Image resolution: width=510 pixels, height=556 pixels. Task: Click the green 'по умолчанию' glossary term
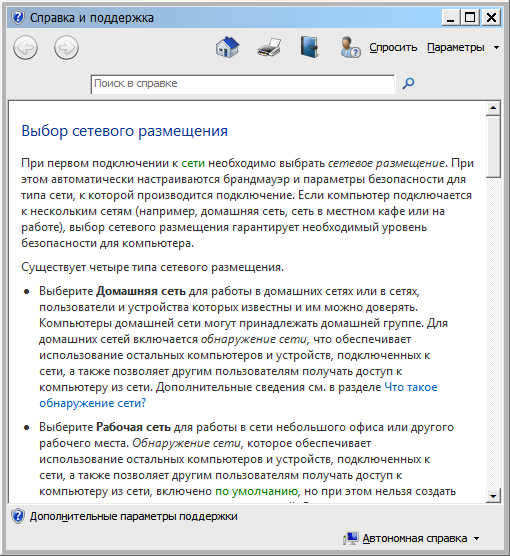[x=256, y=491]
